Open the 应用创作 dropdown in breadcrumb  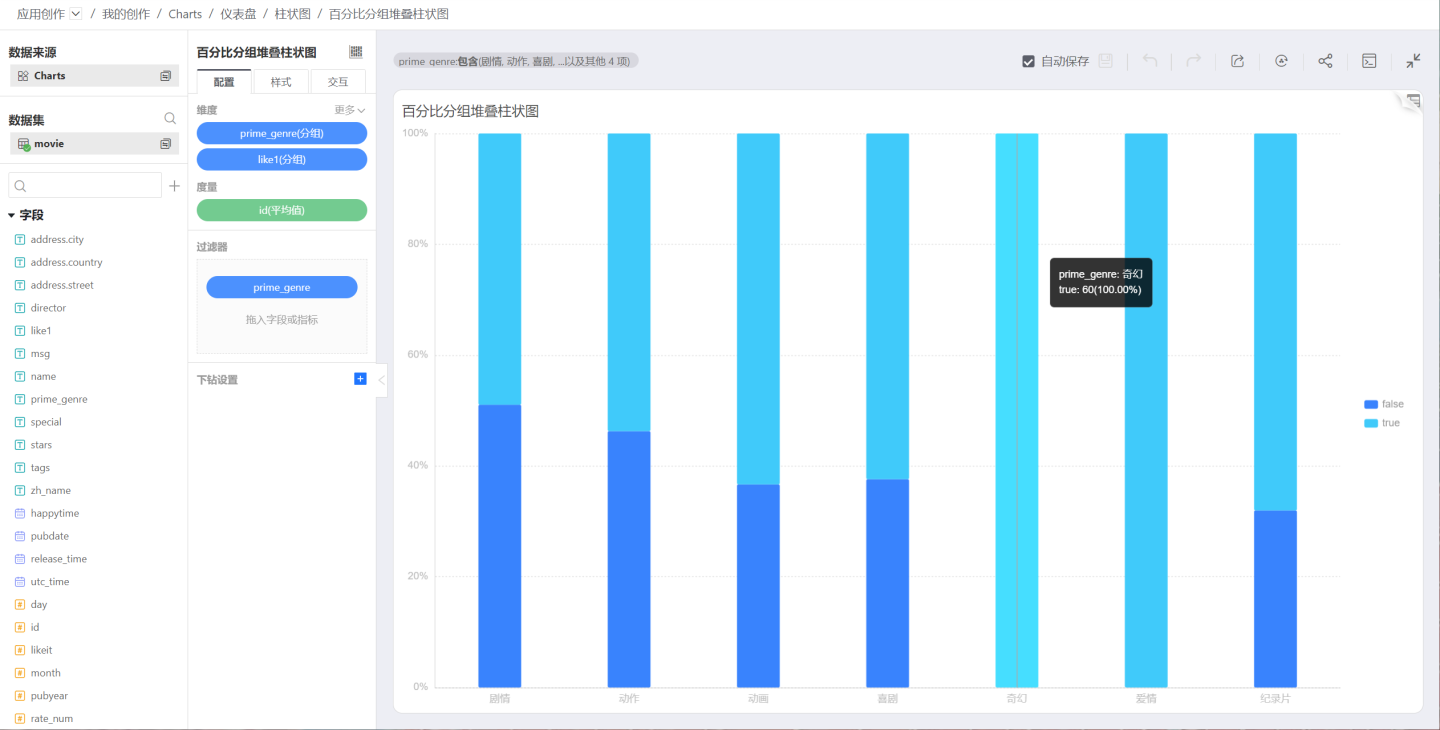pos(76,14)
